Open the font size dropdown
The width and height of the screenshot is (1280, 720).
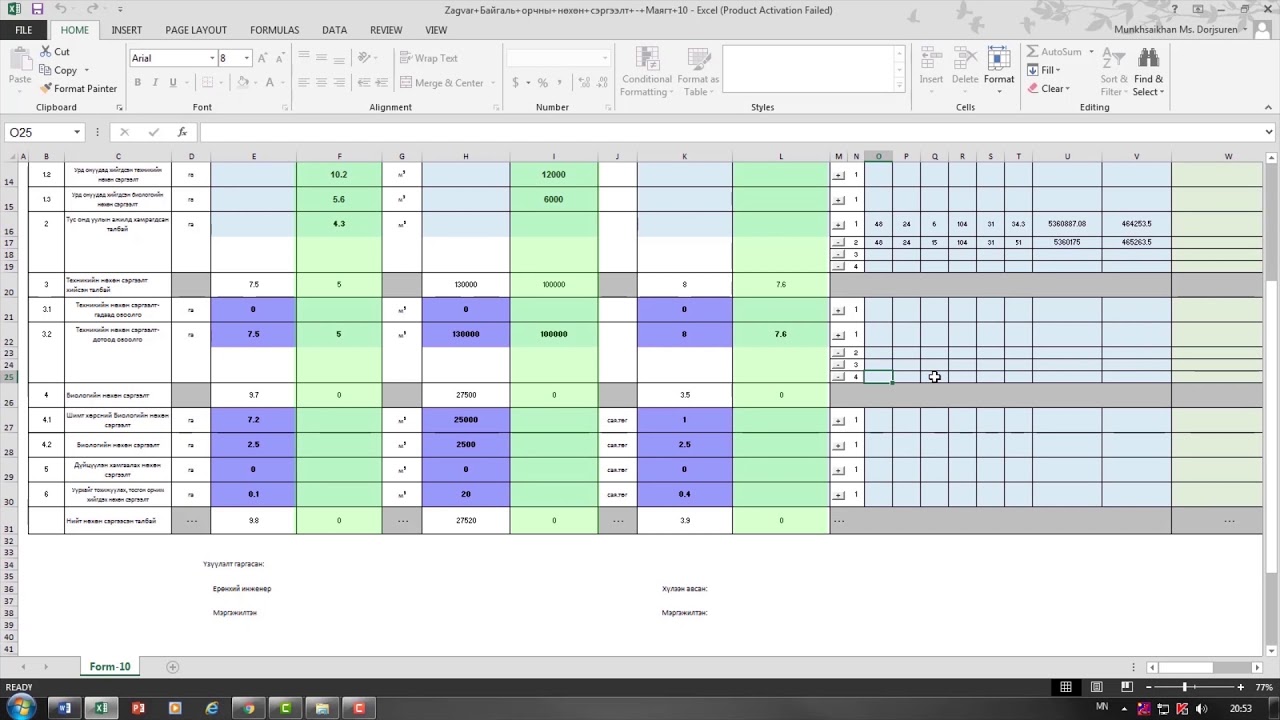point(246,58)
